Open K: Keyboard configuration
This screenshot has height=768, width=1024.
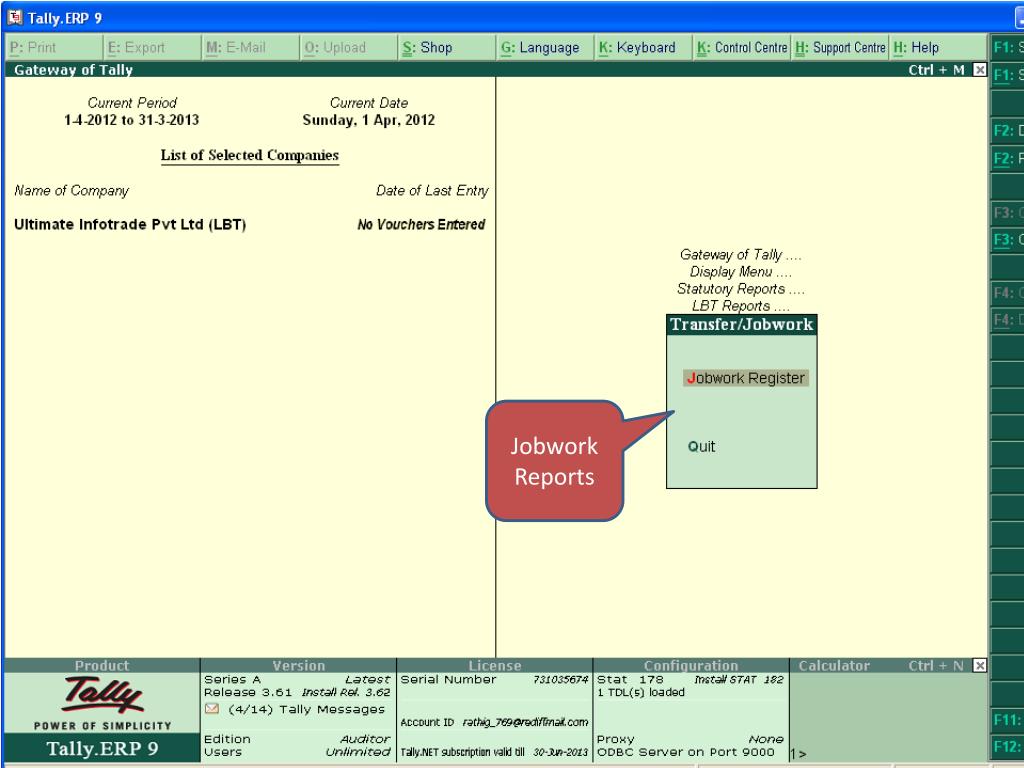pos(643,48)
